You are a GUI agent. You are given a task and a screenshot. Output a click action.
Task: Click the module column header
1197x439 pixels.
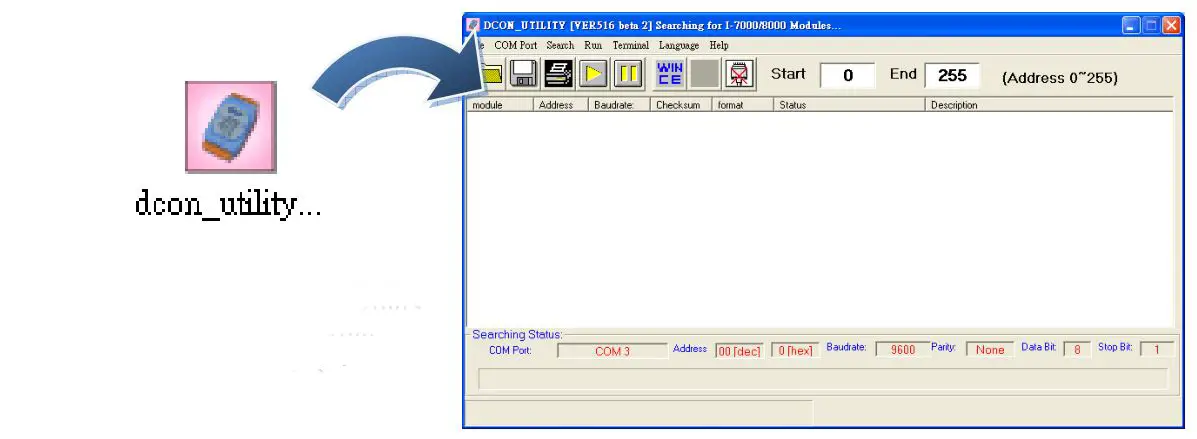(500, 105)
